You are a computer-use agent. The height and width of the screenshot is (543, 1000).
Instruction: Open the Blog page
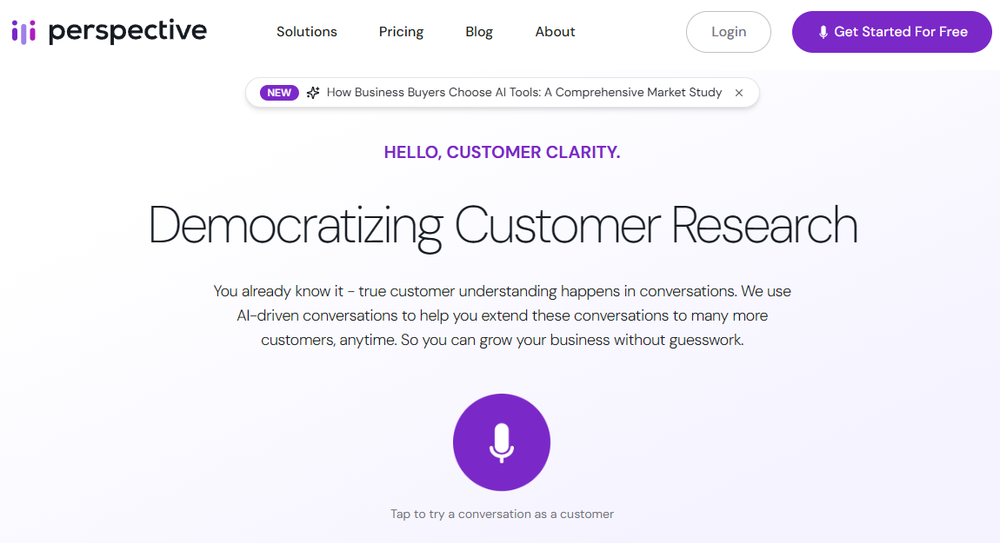click(479, 32)
